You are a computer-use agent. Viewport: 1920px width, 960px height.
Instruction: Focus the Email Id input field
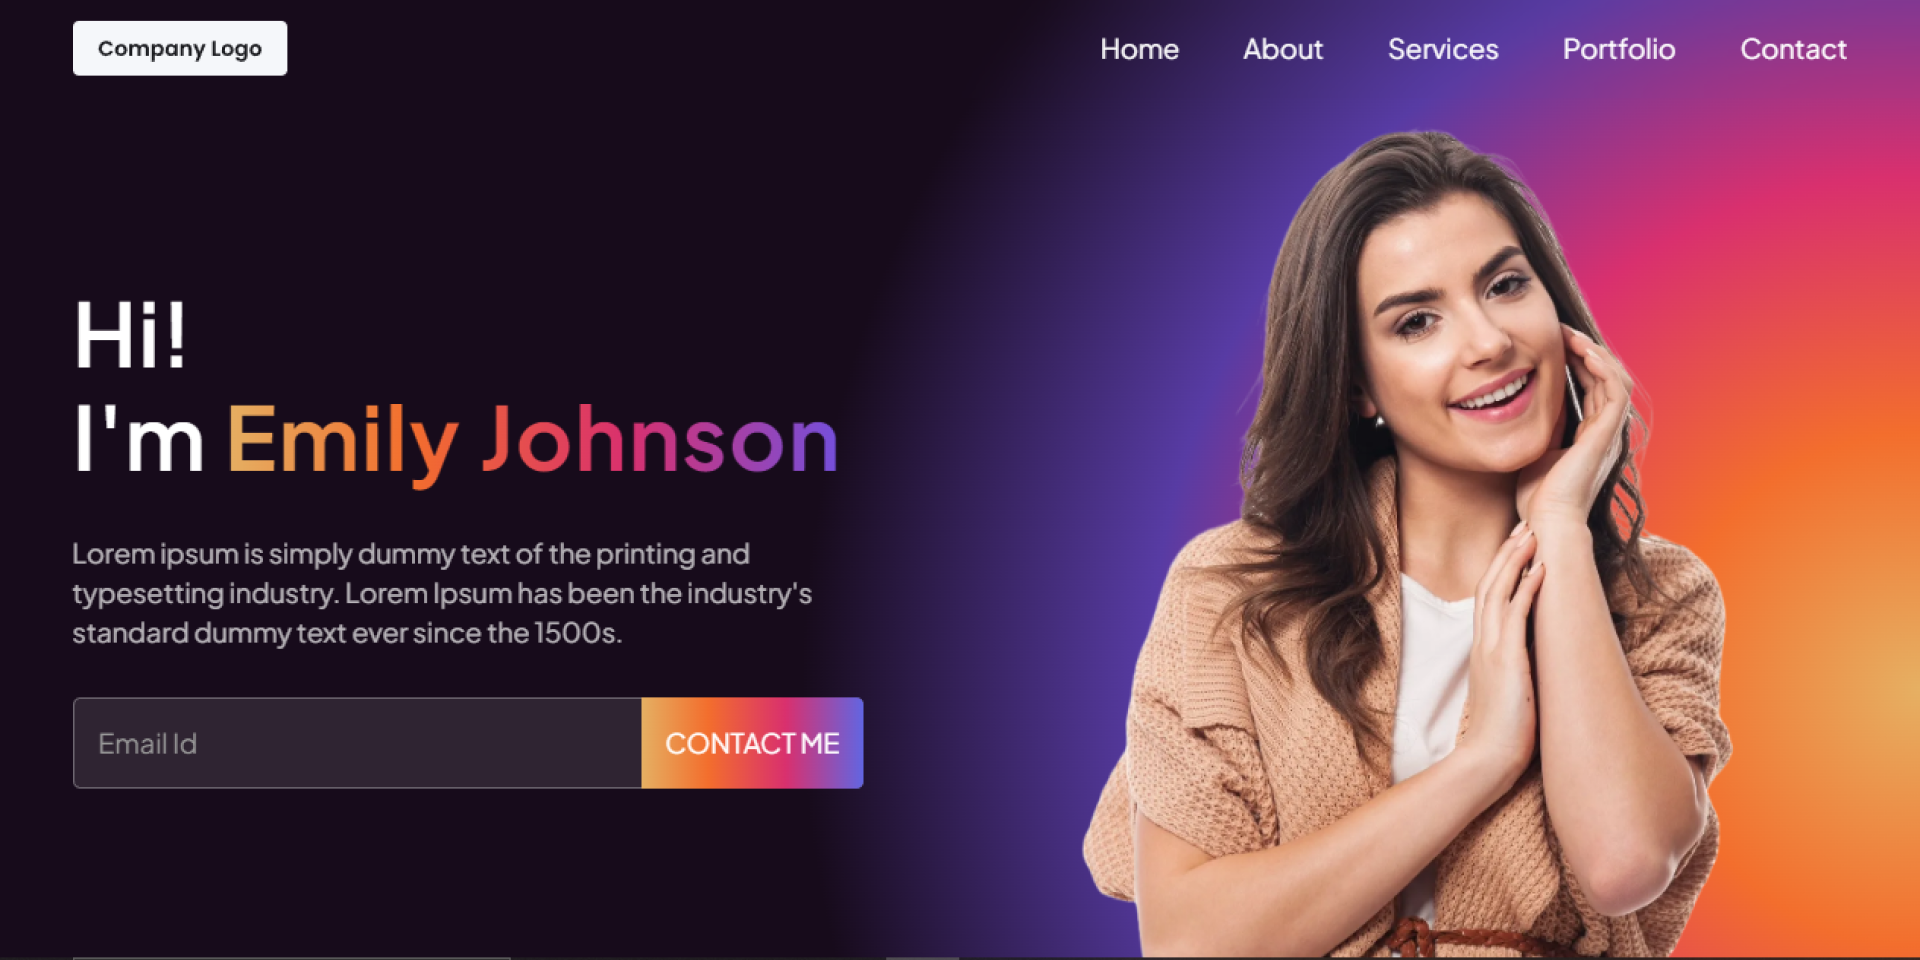pyautogui.click(x=357, y=743)
